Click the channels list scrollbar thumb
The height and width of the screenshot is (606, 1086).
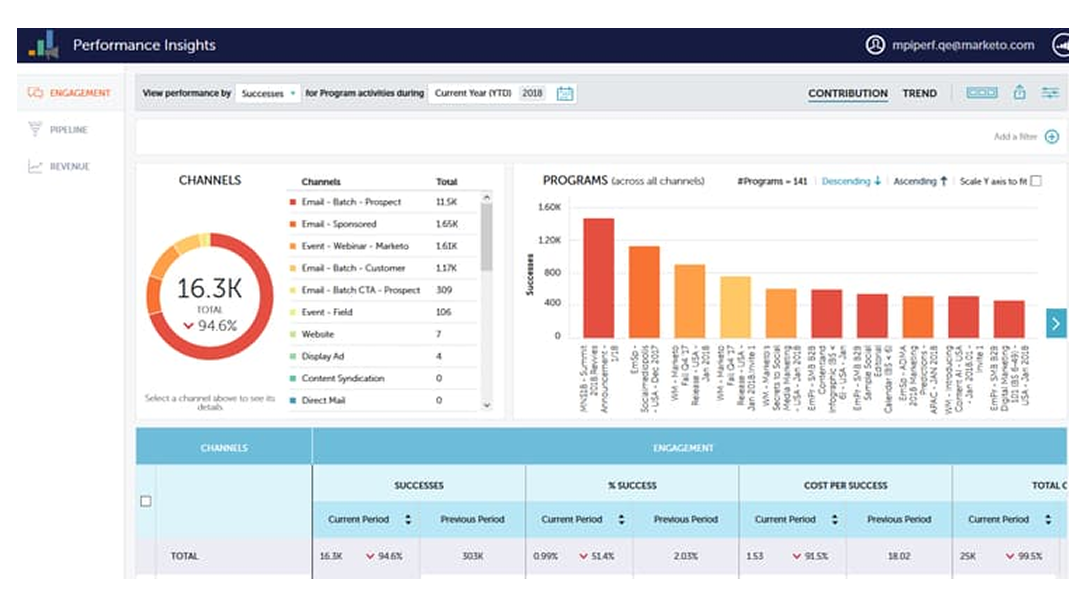pyautogui.click(x=486, y=238)
